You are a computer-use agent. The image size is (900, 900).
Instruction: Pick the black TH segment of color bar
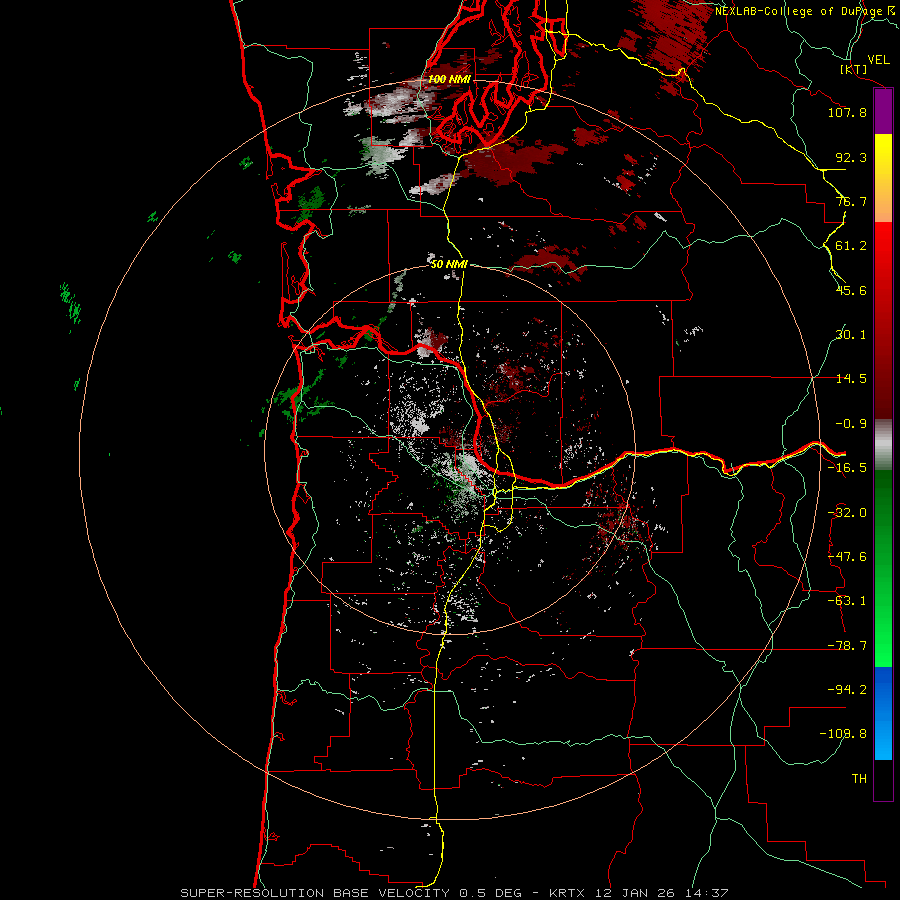(x=883, y=779)
